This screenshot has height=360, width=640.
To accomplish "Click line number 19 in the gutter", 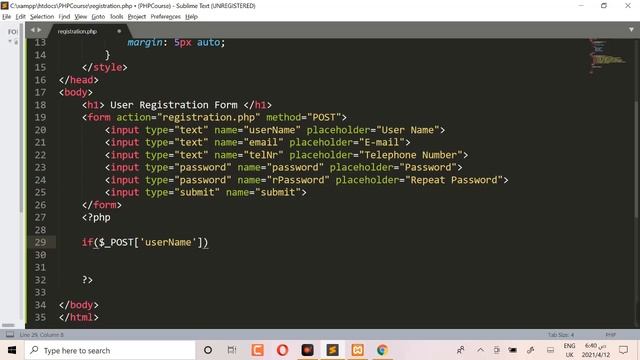I will pyautogui.click(x=40, y=118).
